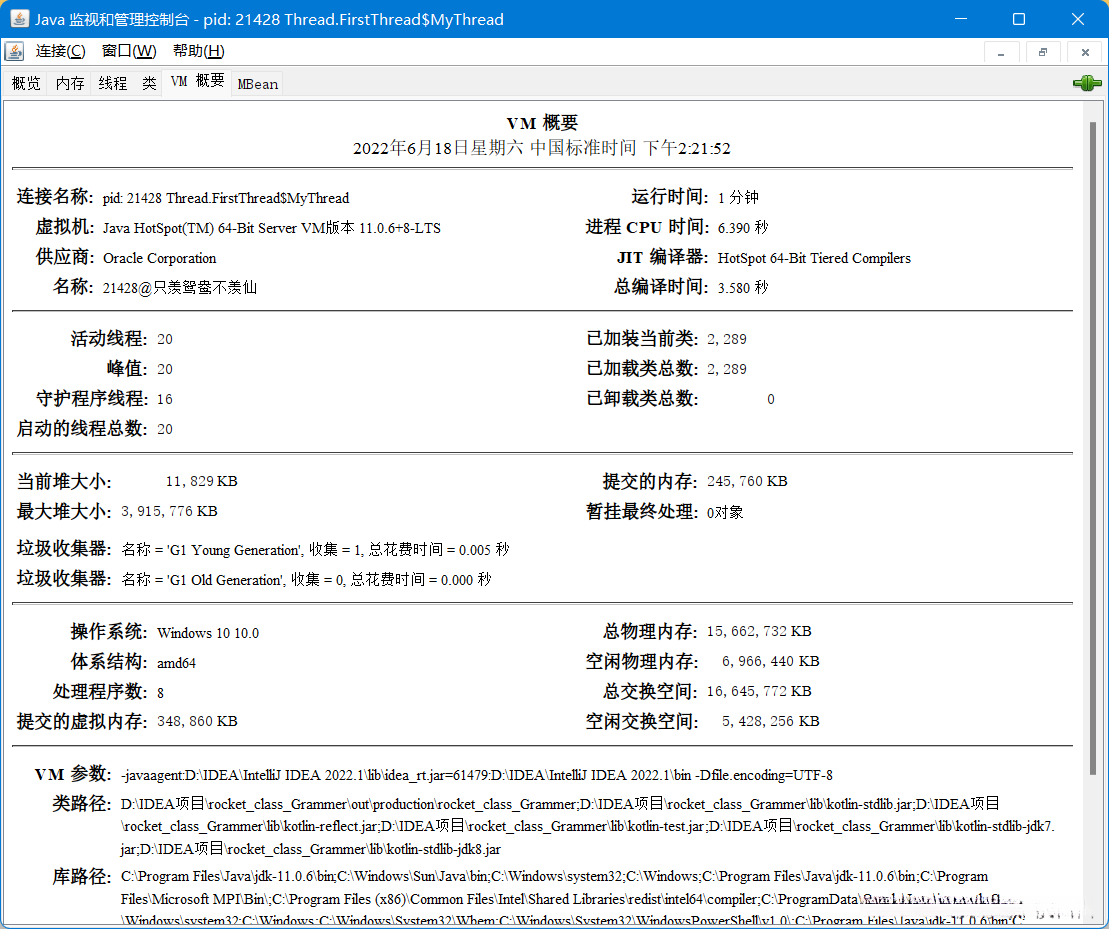The height and width of the screenshot is (929, 1109).
Task: Click the 暂挂最终处理 value 0对象
Action: click(x=725, y=512)
